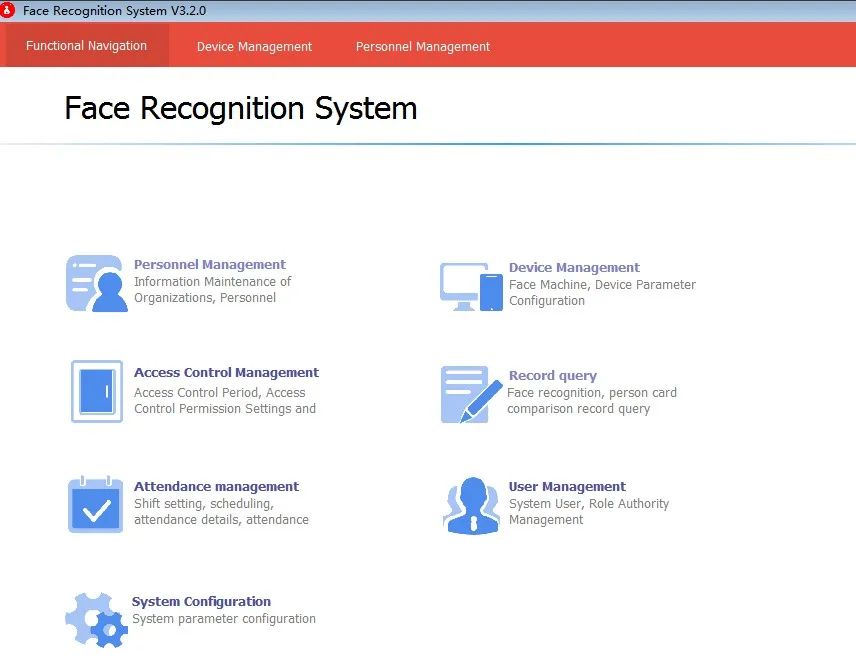
Task: Open the System Configuration title link
Action: (201, 602)
